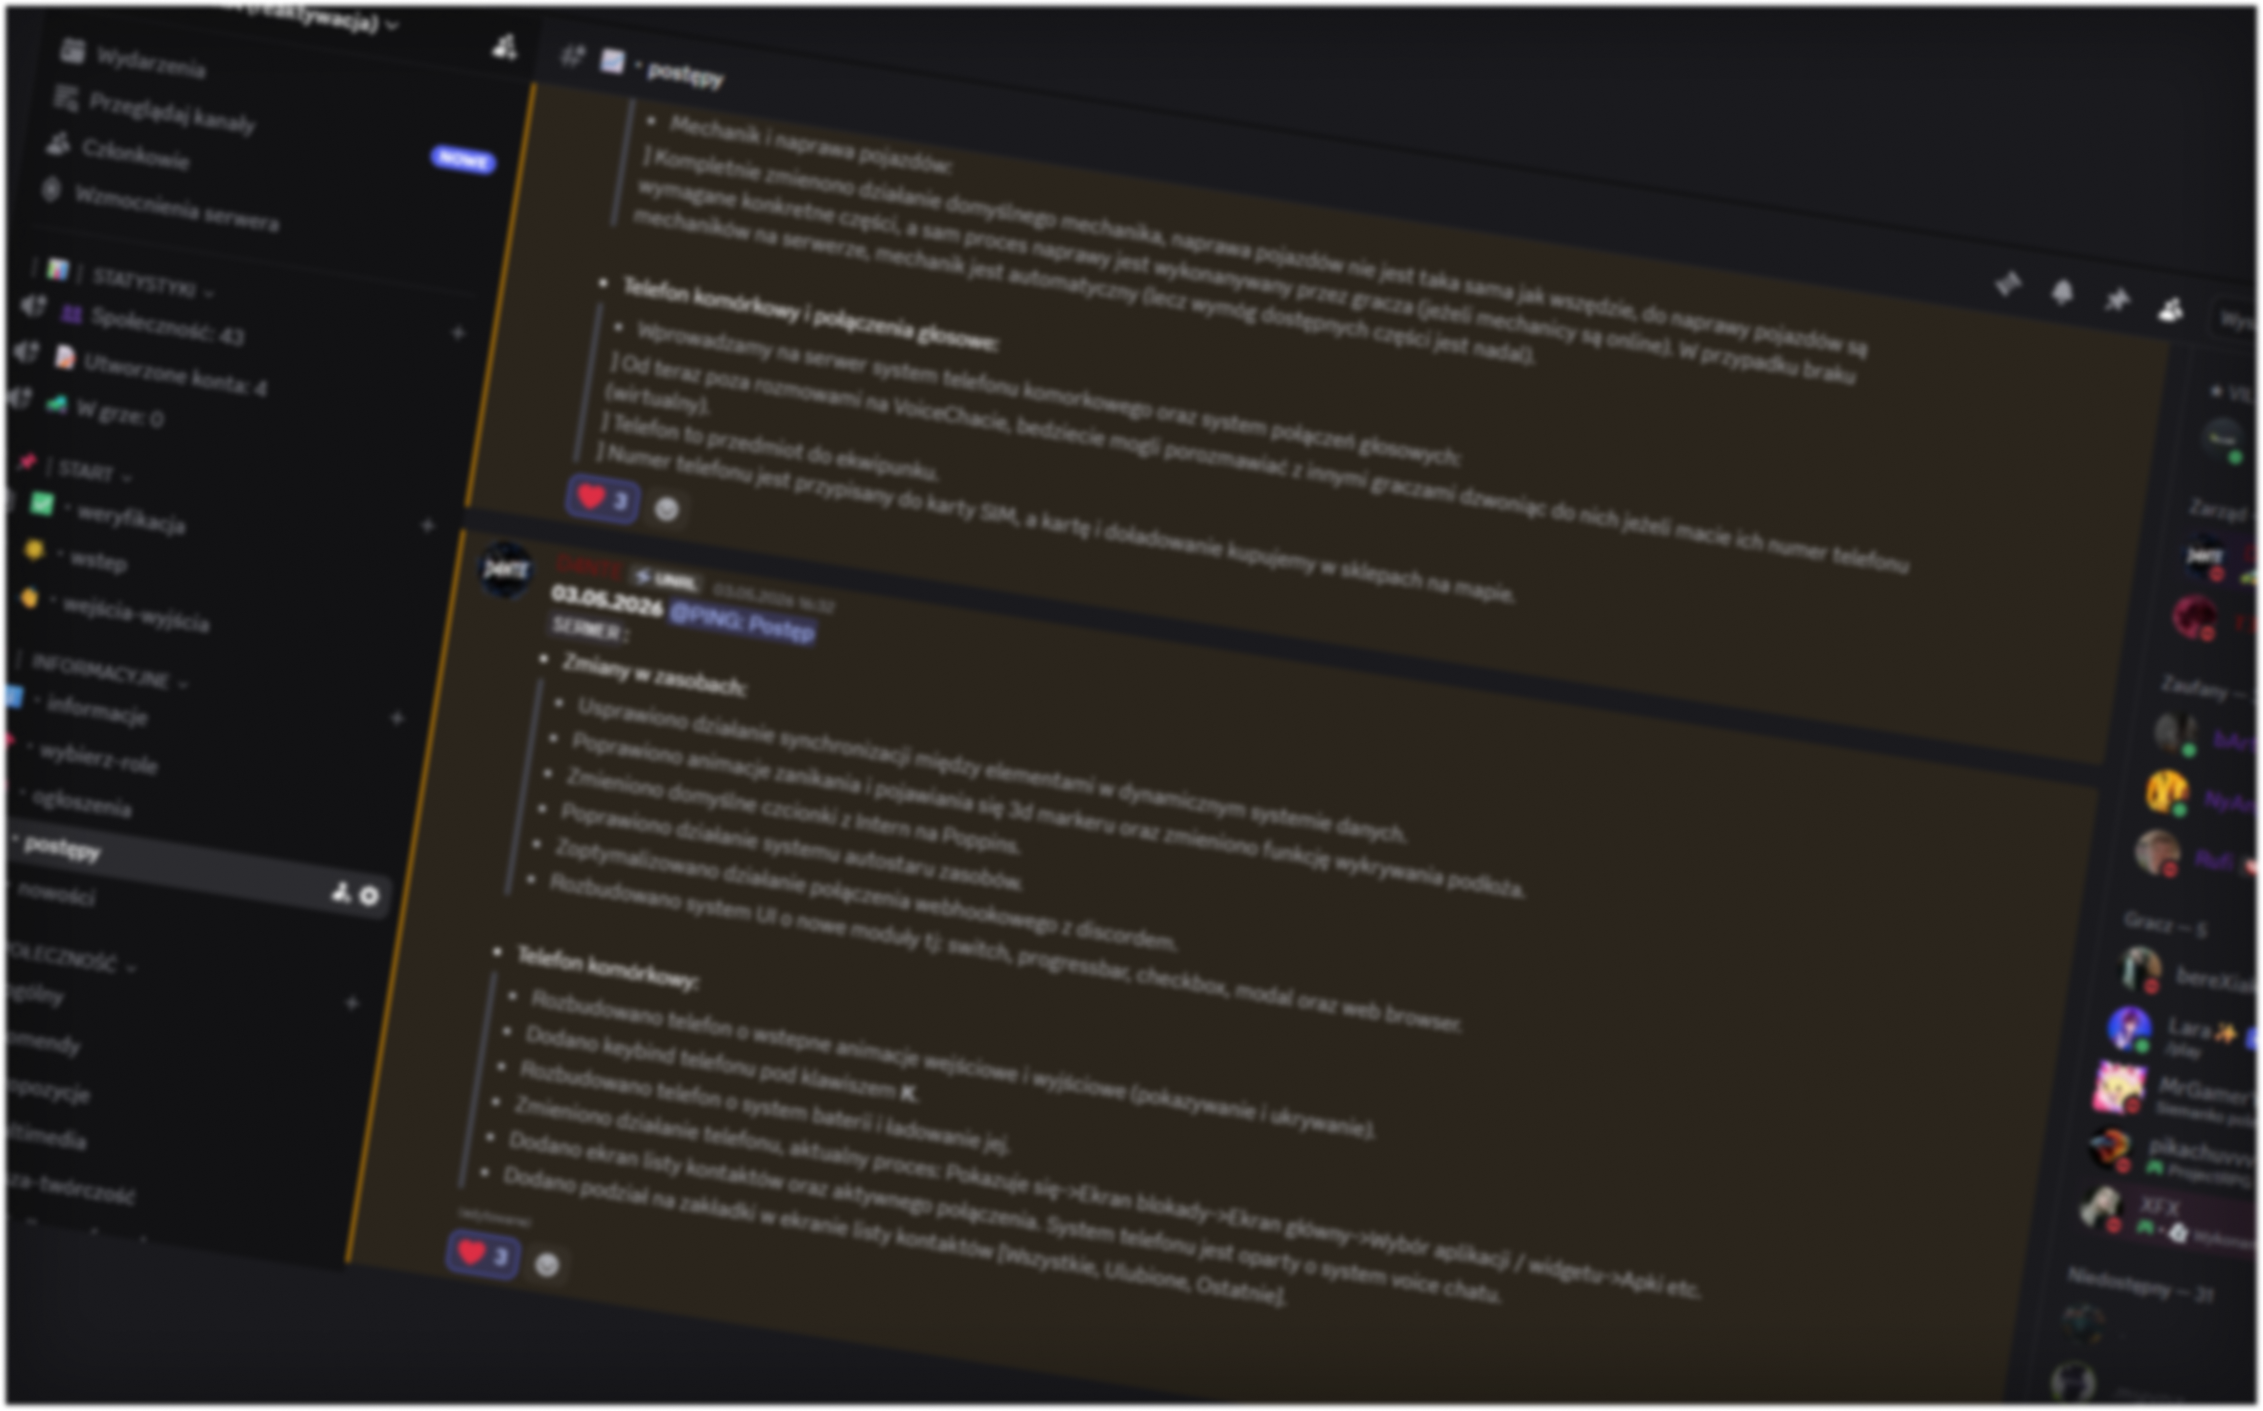The width and height of the screenshot is (2263, 1411).
Task: Open Wzmocnienia serwera boosts entry
Action: click(176, 207)
